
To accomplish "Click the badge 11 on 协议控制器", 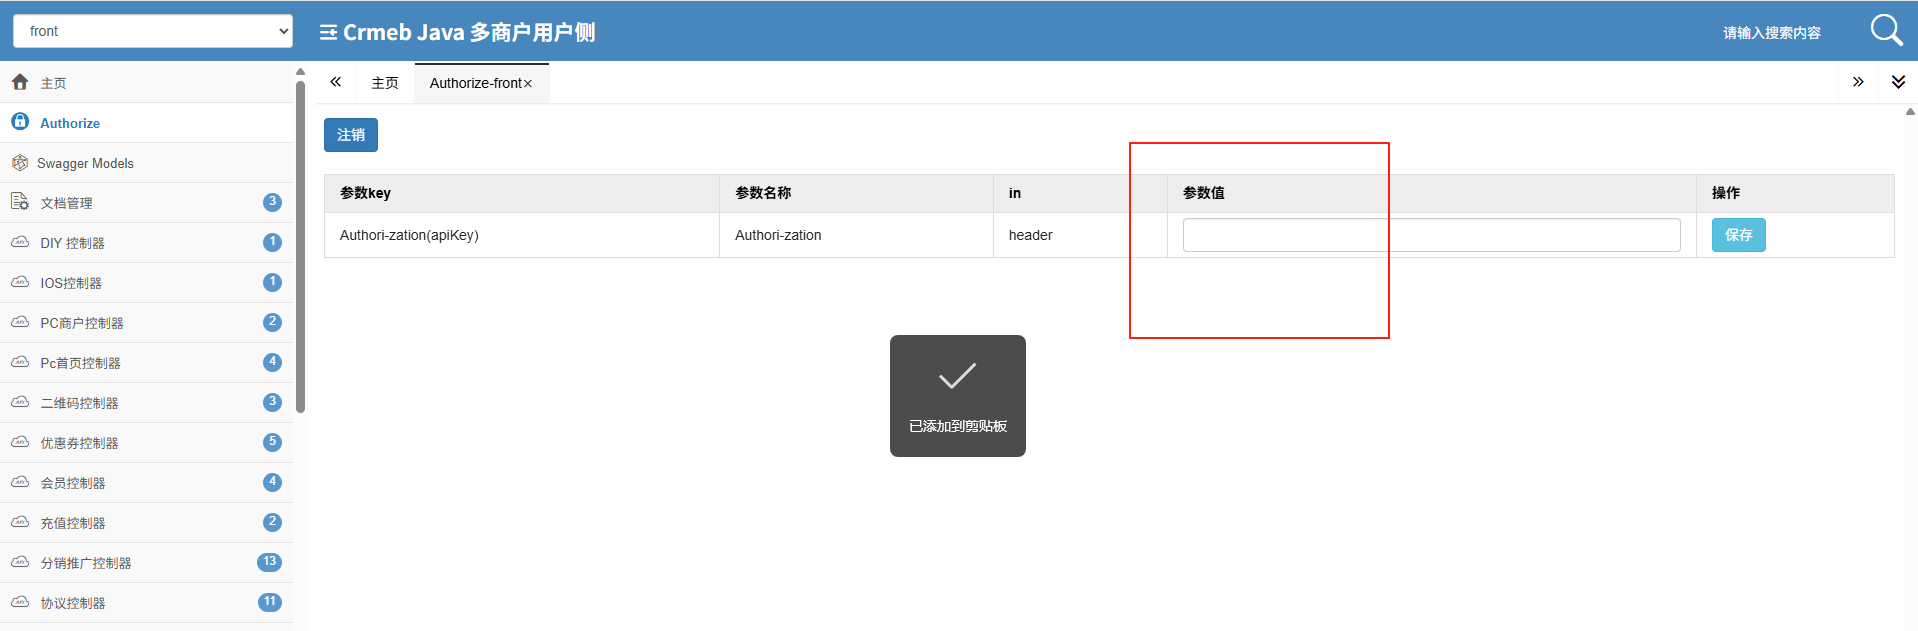I will tap(269, 602).
